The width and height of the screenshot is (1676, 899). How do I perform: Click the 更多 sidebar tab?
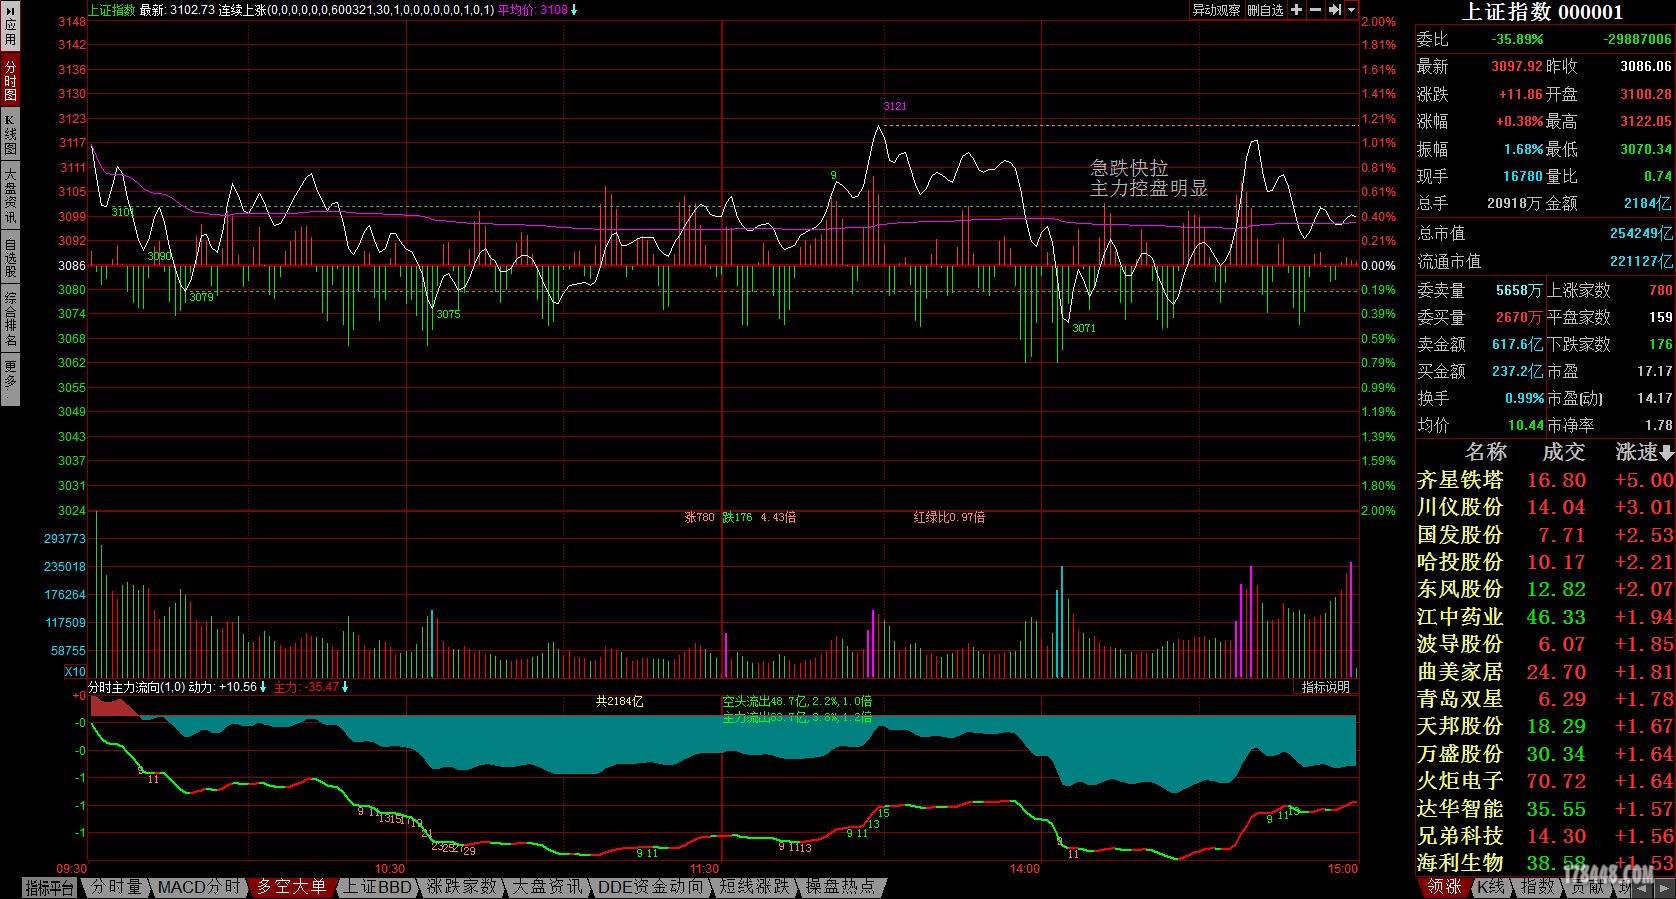coord(10,380)
